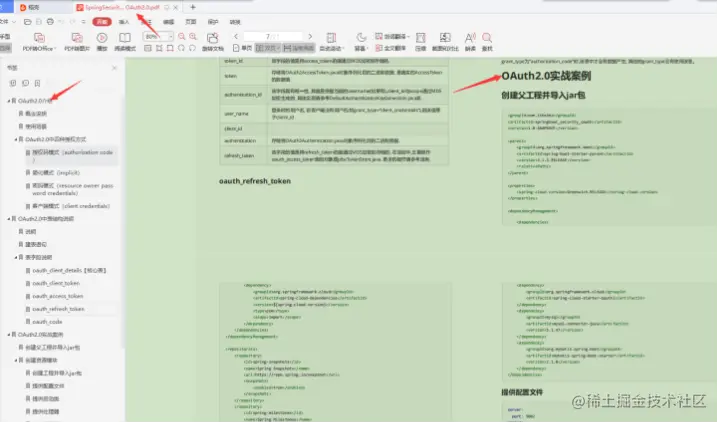
Task: Click the zoom in magnifier icon
Action: [x=193, y=36]
